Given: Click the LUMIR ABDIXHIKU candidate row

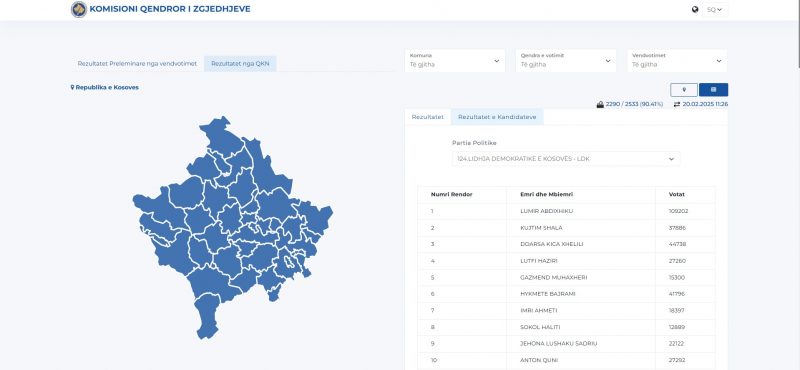Looking at the screenshot, I should coord(566,211).
